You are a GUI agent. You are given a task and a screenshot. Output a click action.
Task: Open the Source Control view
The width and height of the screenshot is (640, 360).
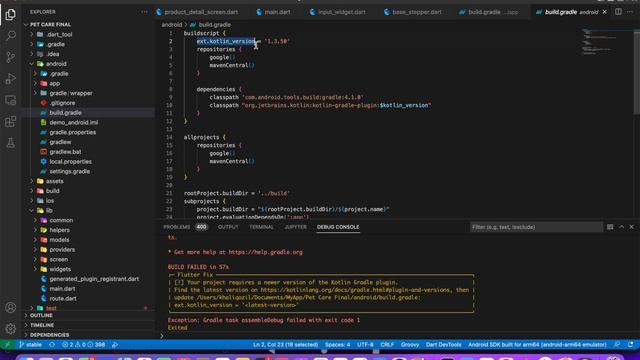coord(11,57)
